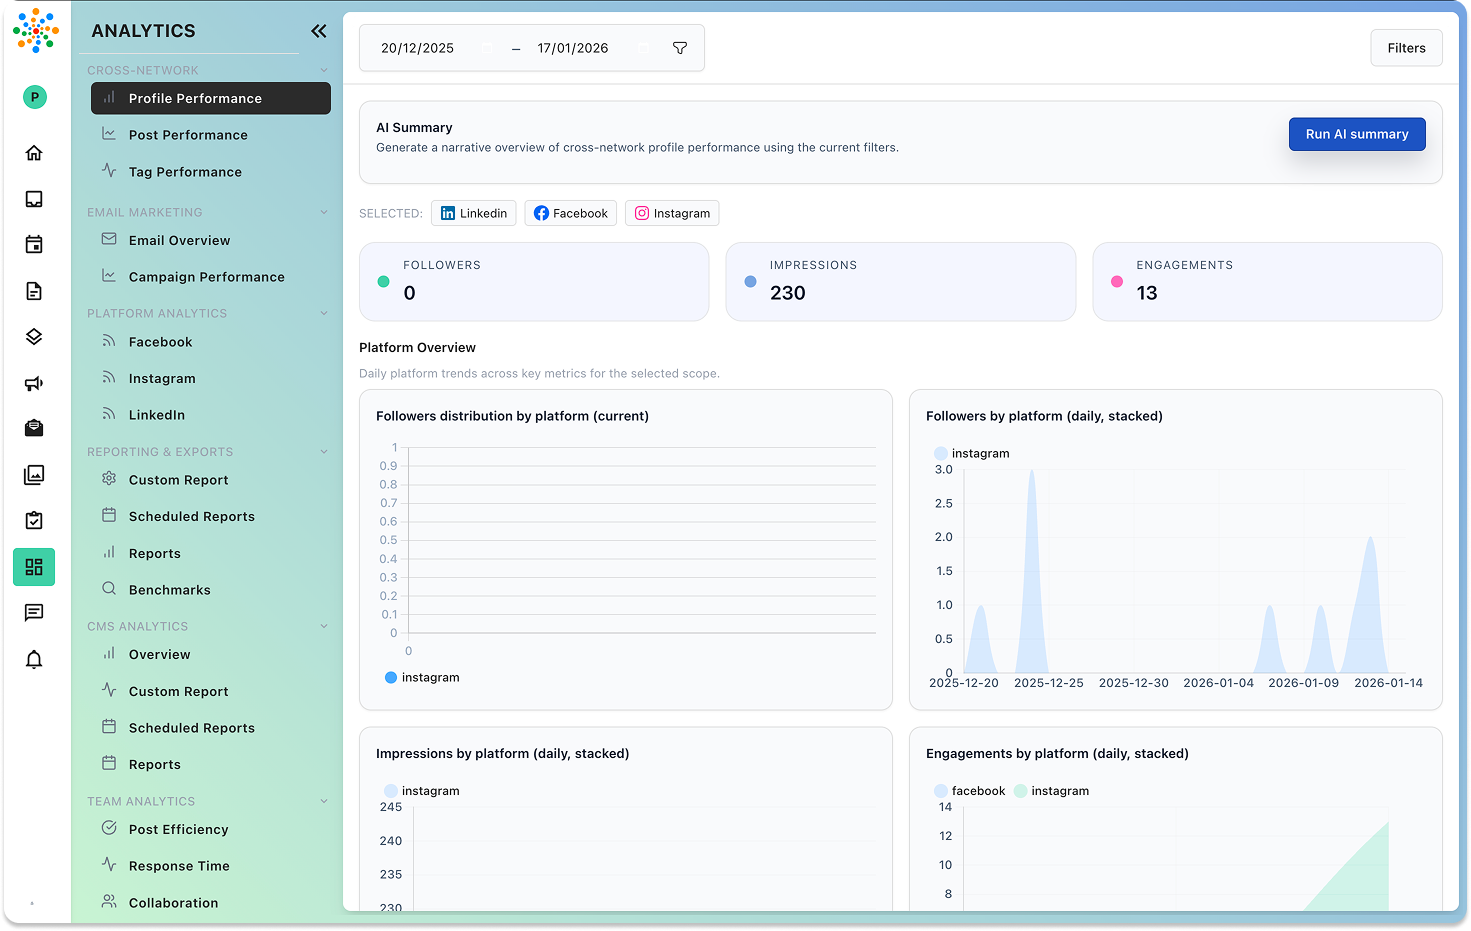
Task: Open the media library image icon
Action: tap(34, 474)
